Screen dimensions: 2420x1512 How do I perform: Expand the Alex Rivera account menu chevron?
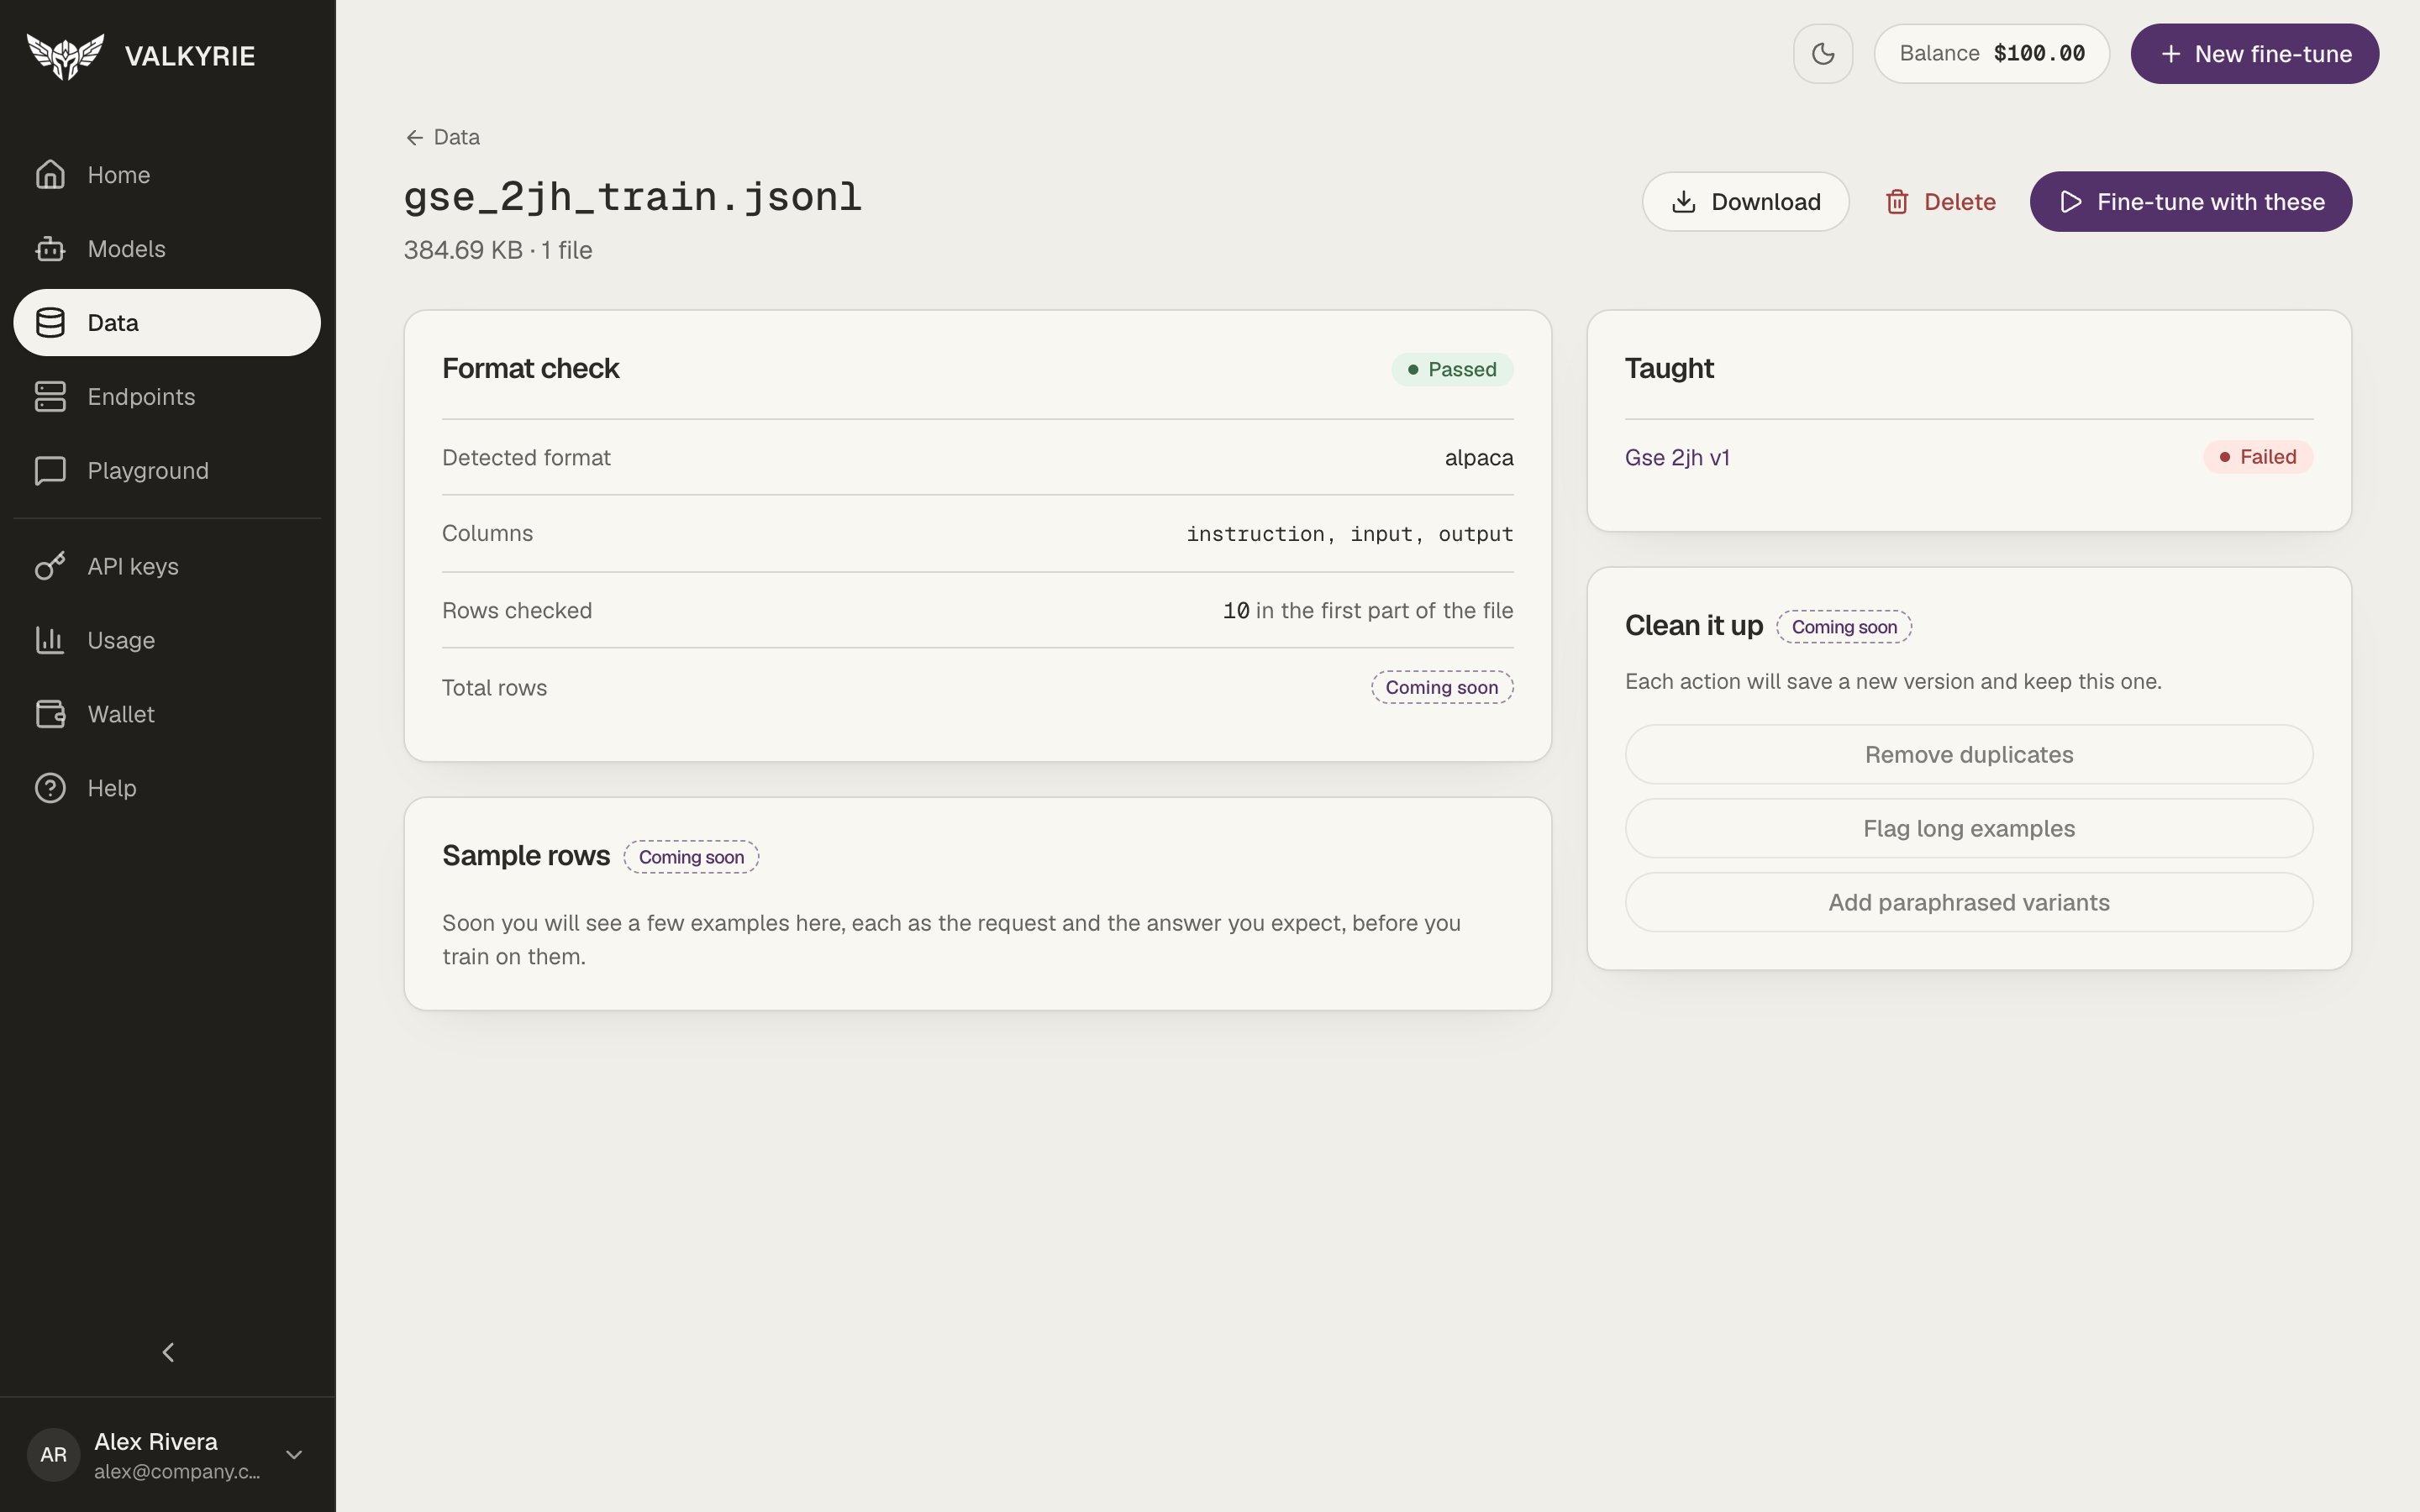(294, 1454)
